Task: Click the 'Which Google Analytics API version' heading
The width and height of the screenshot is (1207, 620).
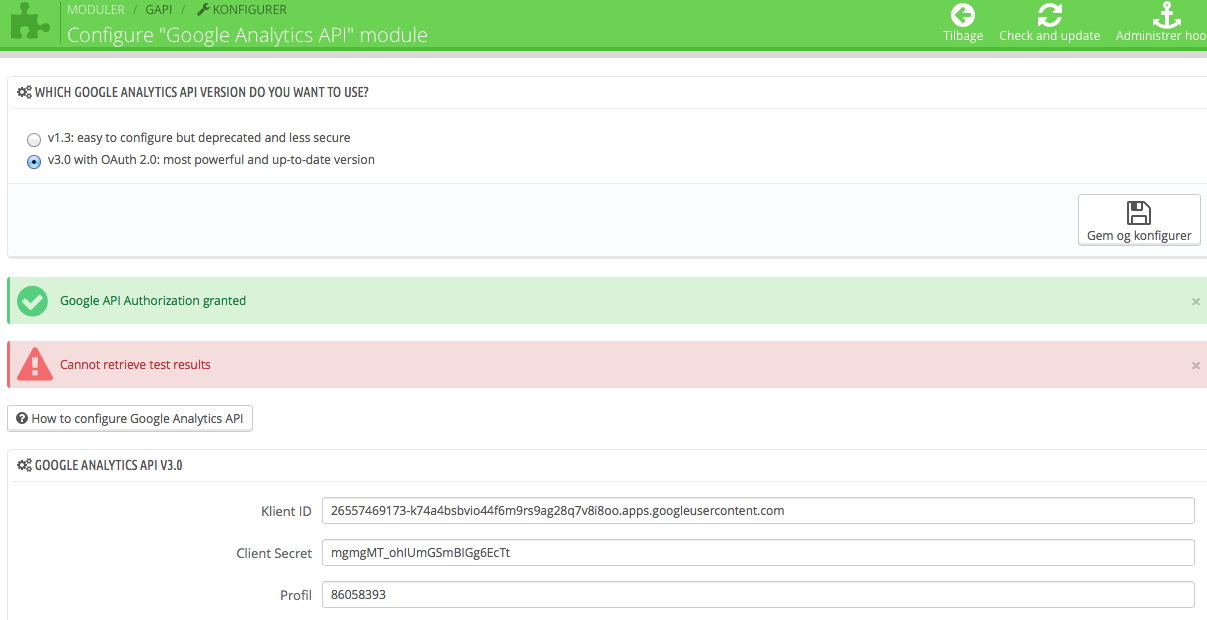Action: pyautogui.click(x=201, y=92)
